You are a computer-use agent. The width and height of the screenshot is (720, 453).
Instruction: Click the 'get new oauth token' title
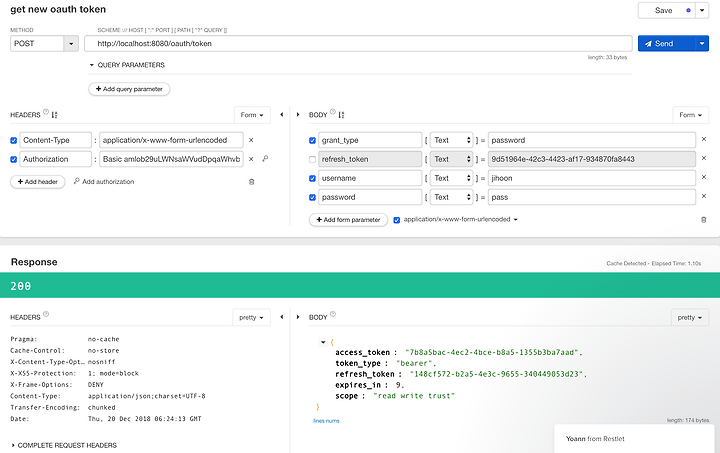click(58, 9)
